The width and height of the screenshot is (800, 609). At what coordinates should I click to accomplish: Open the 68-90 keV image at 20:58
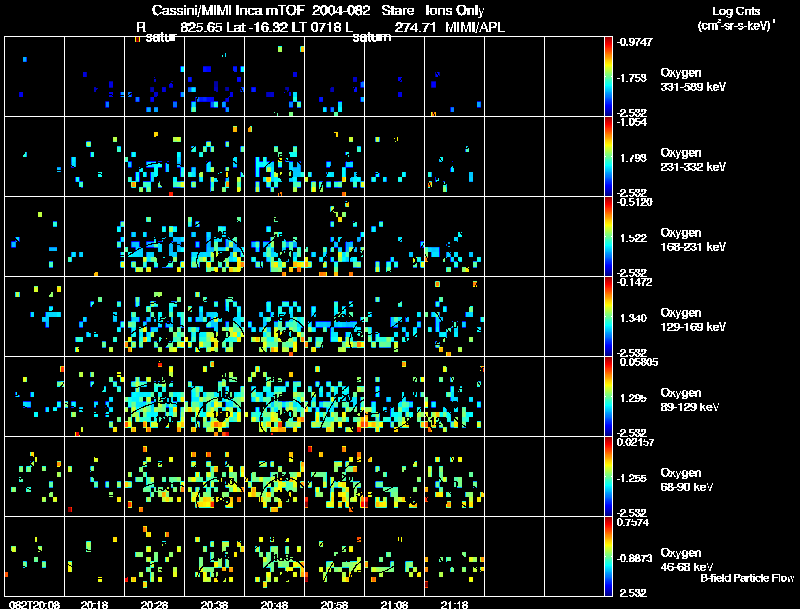[x=335, y=476]
